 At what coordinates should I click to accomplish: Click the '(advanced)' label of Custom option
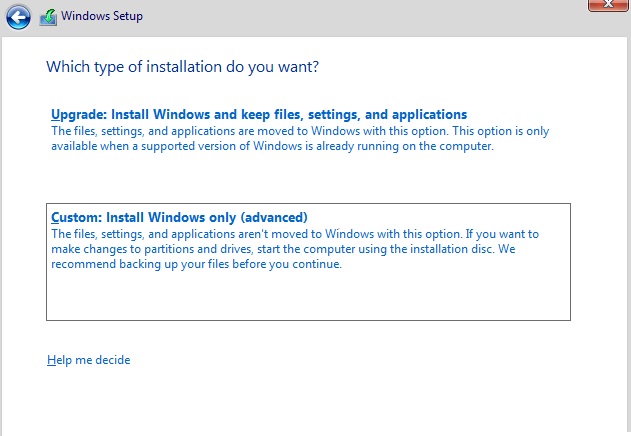click(x=272, y=217)
